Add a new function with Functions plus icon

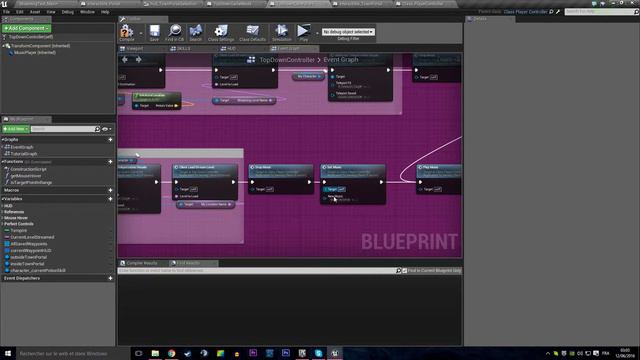(110, 162)
